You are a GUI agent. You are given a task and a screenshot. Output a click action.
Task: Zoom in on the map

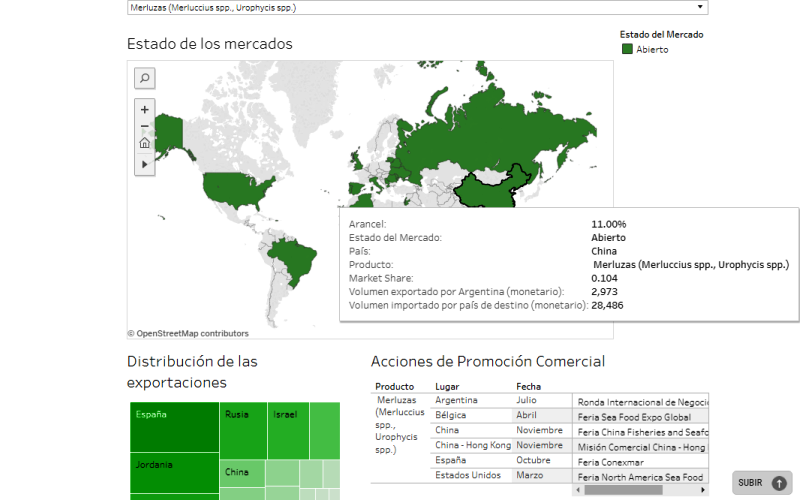144,109
